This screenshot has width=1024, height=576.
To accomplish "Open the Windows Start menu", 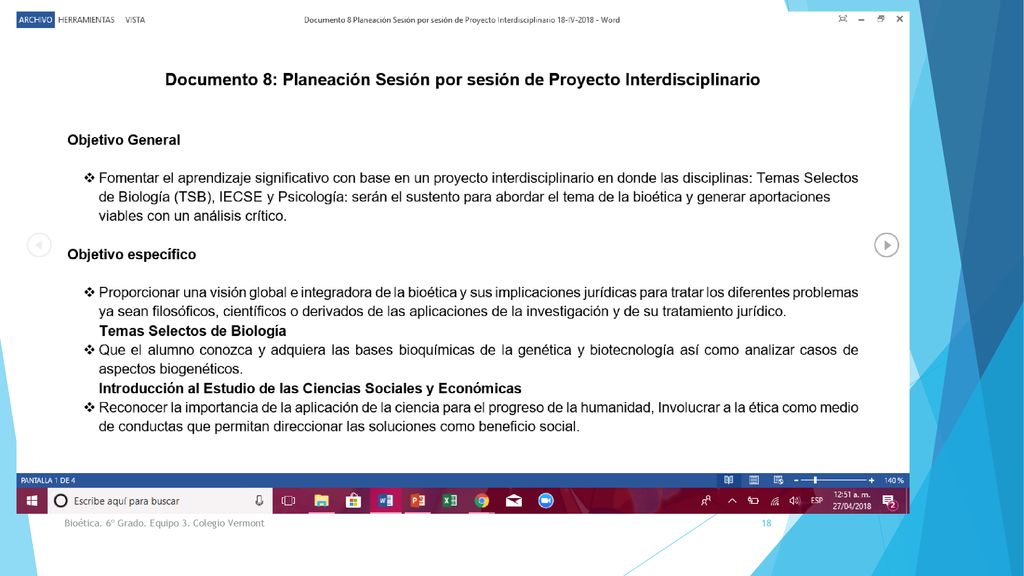I will [31, 501].
